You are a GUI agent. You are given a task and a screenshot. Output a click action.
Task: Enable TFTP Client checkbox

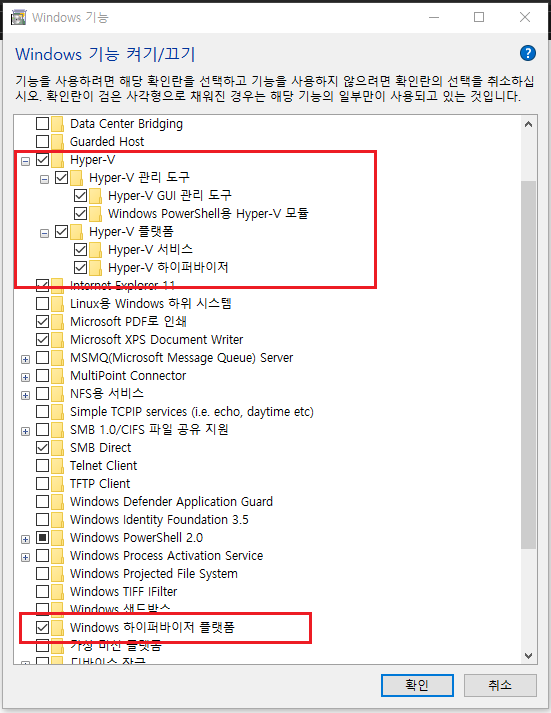tap(42, 483)
